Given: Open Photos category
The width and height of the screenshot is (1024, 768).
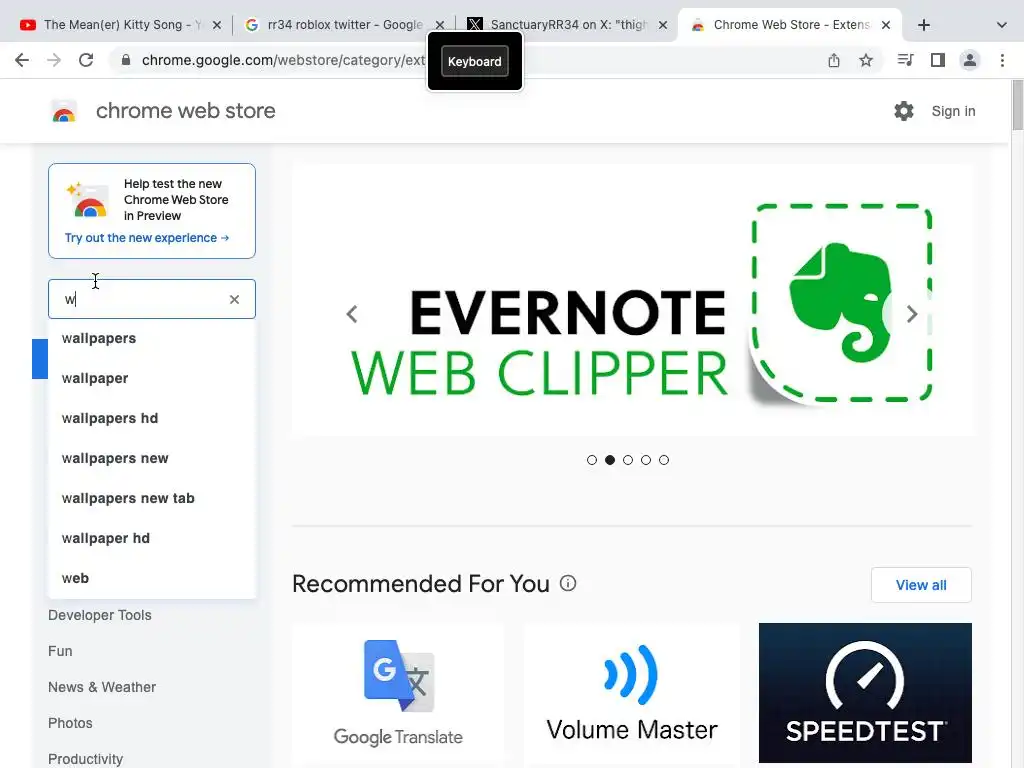Looking at the screenshot, I should [70, 722].
